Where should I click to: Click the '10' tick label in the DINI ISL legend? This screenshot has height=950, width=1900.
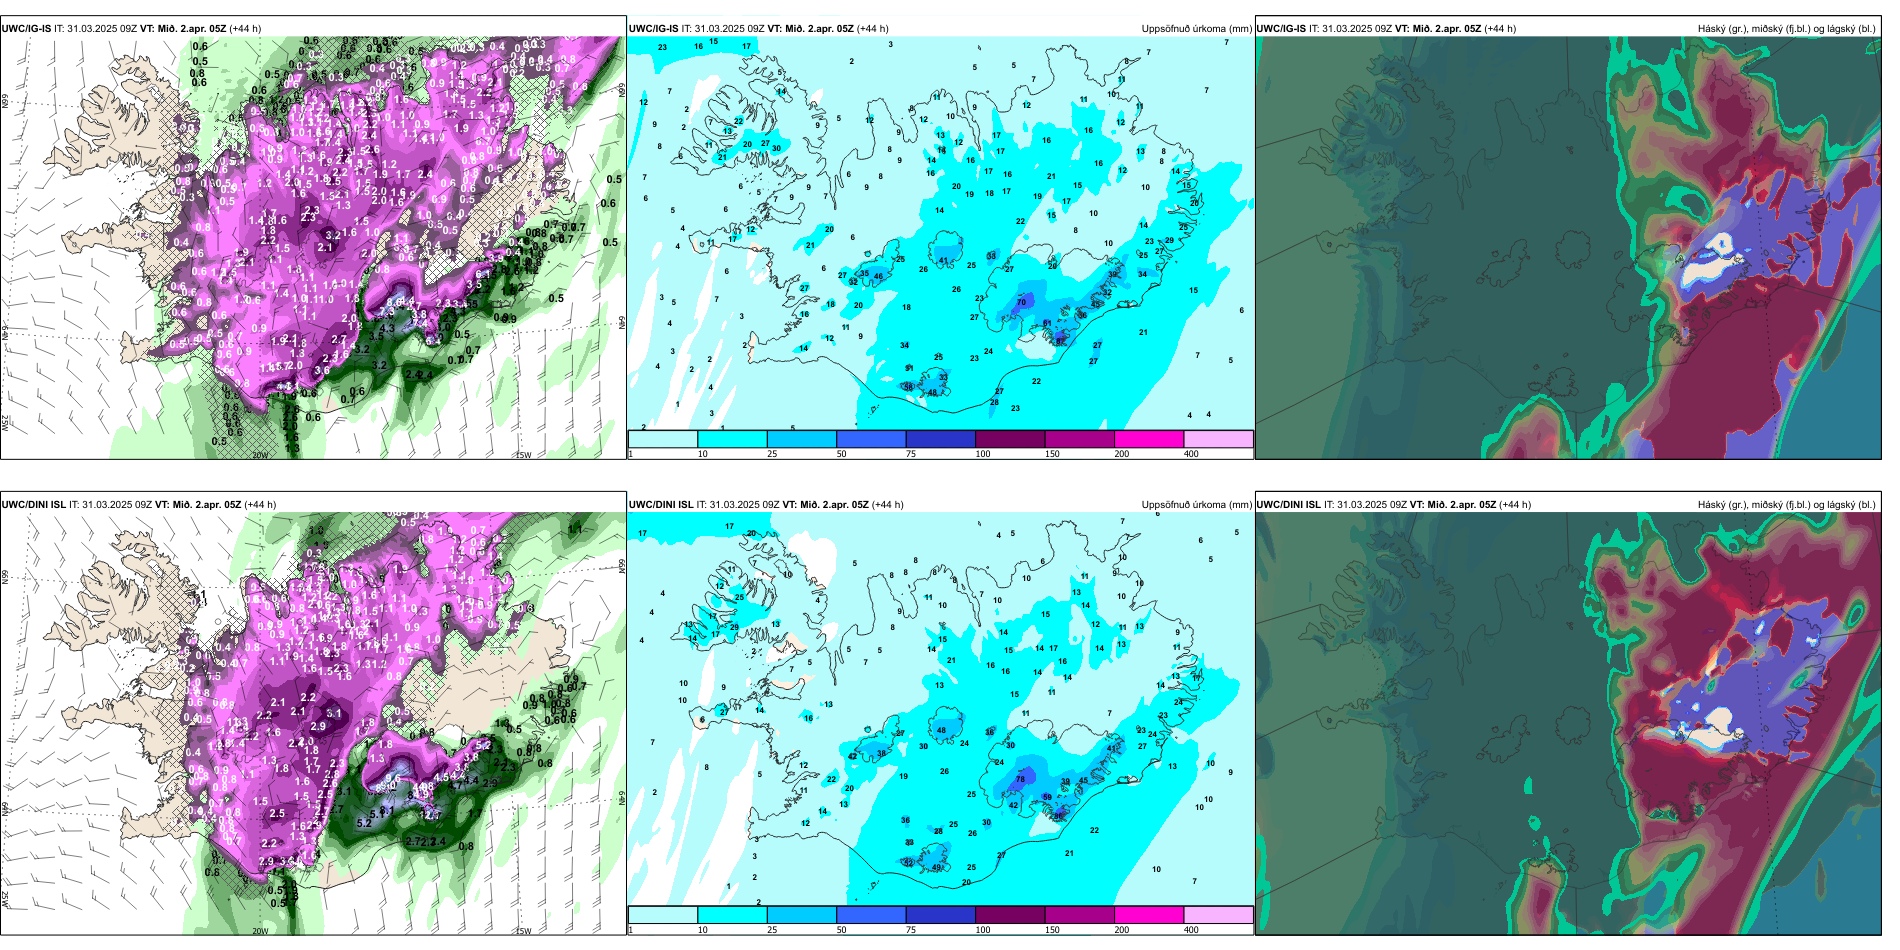[703, 930]
